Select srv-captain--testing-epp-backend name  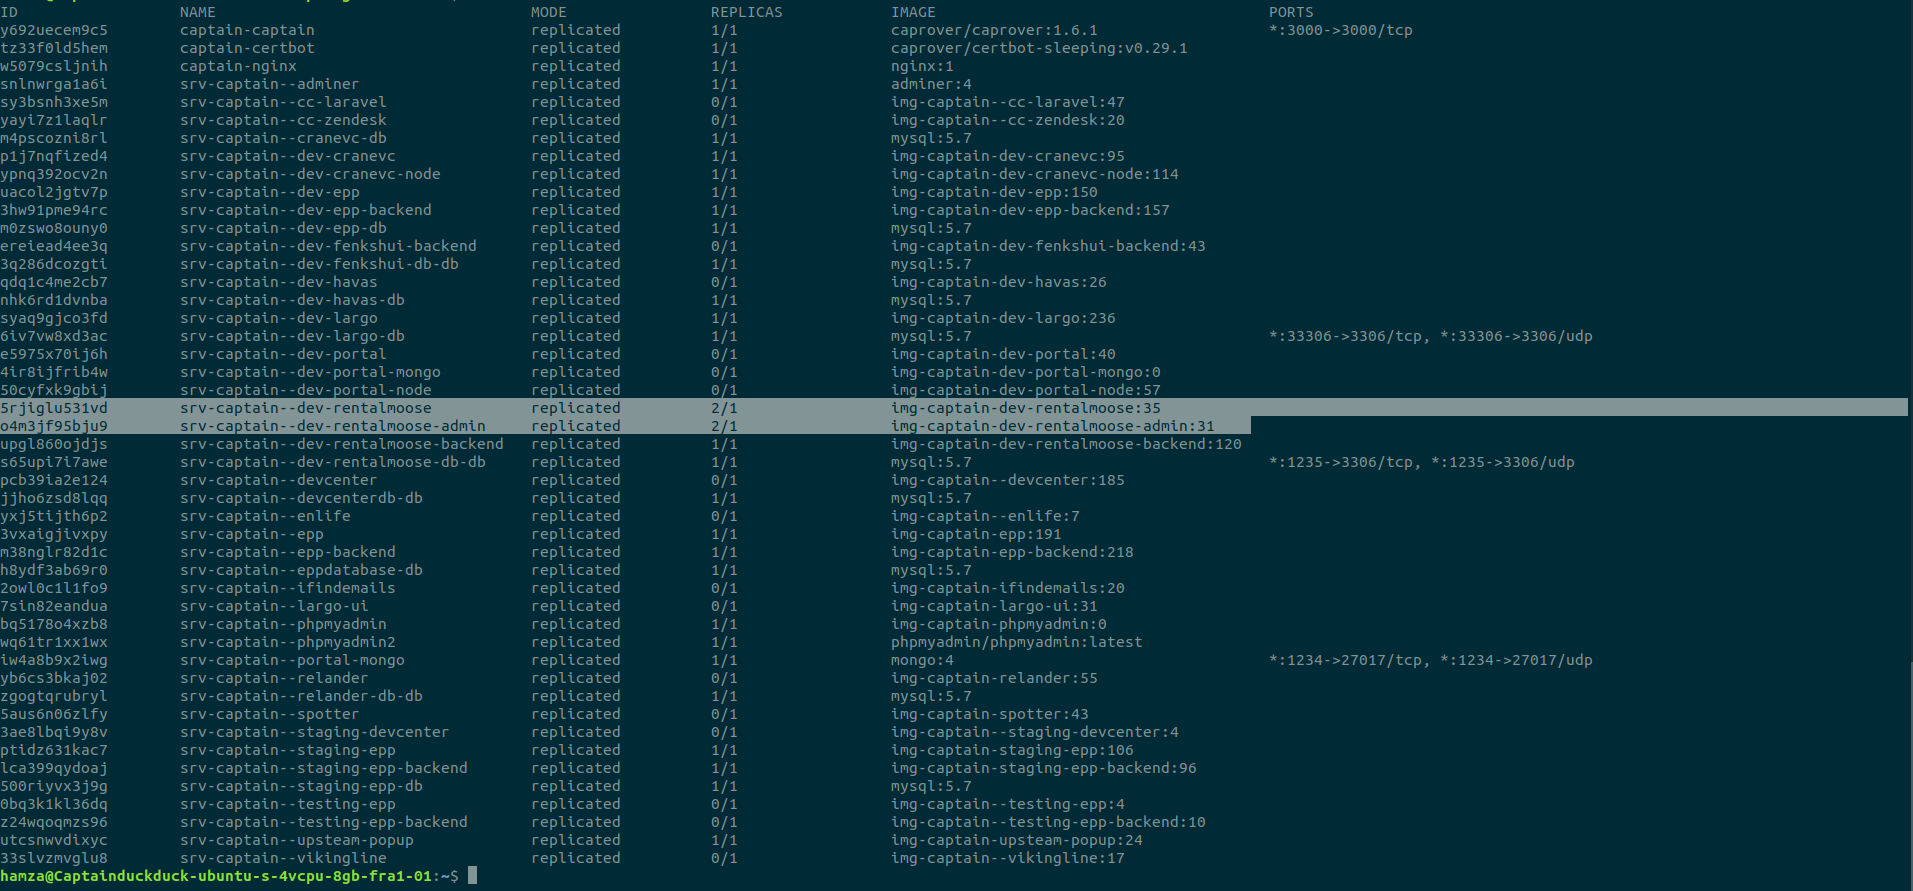click(324, 822)
